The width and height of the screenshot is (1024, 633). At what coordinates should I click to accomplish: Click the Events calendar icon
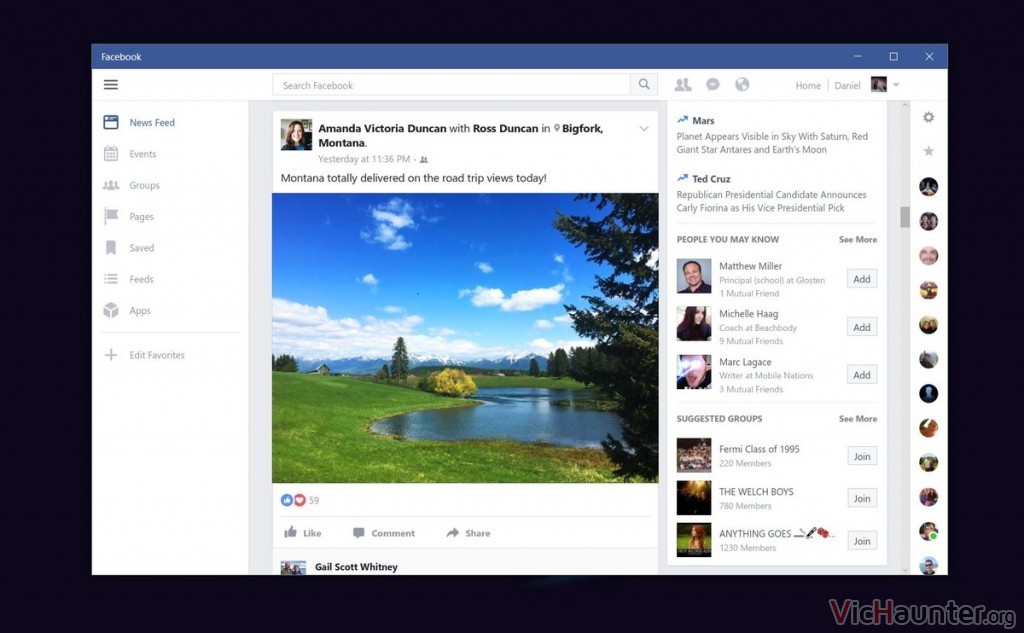[x=111, y=154]
